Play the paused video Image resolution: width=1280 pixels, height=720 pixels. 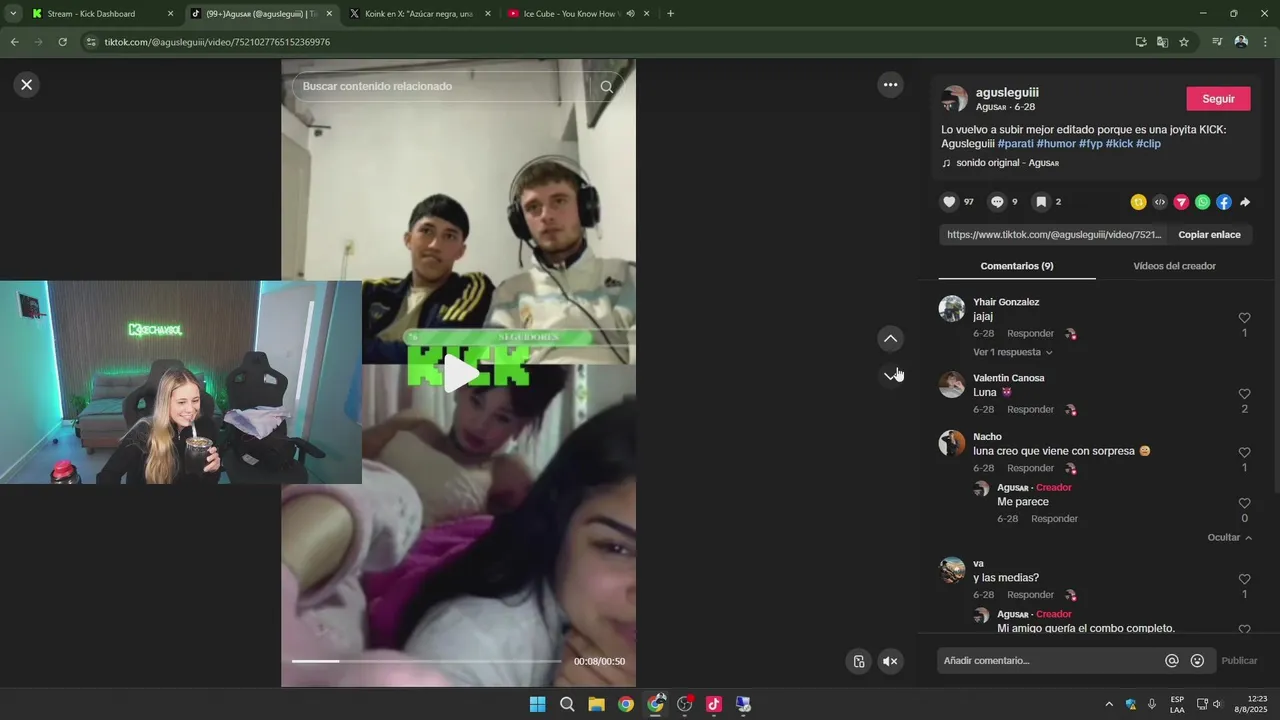click(459, 374)
